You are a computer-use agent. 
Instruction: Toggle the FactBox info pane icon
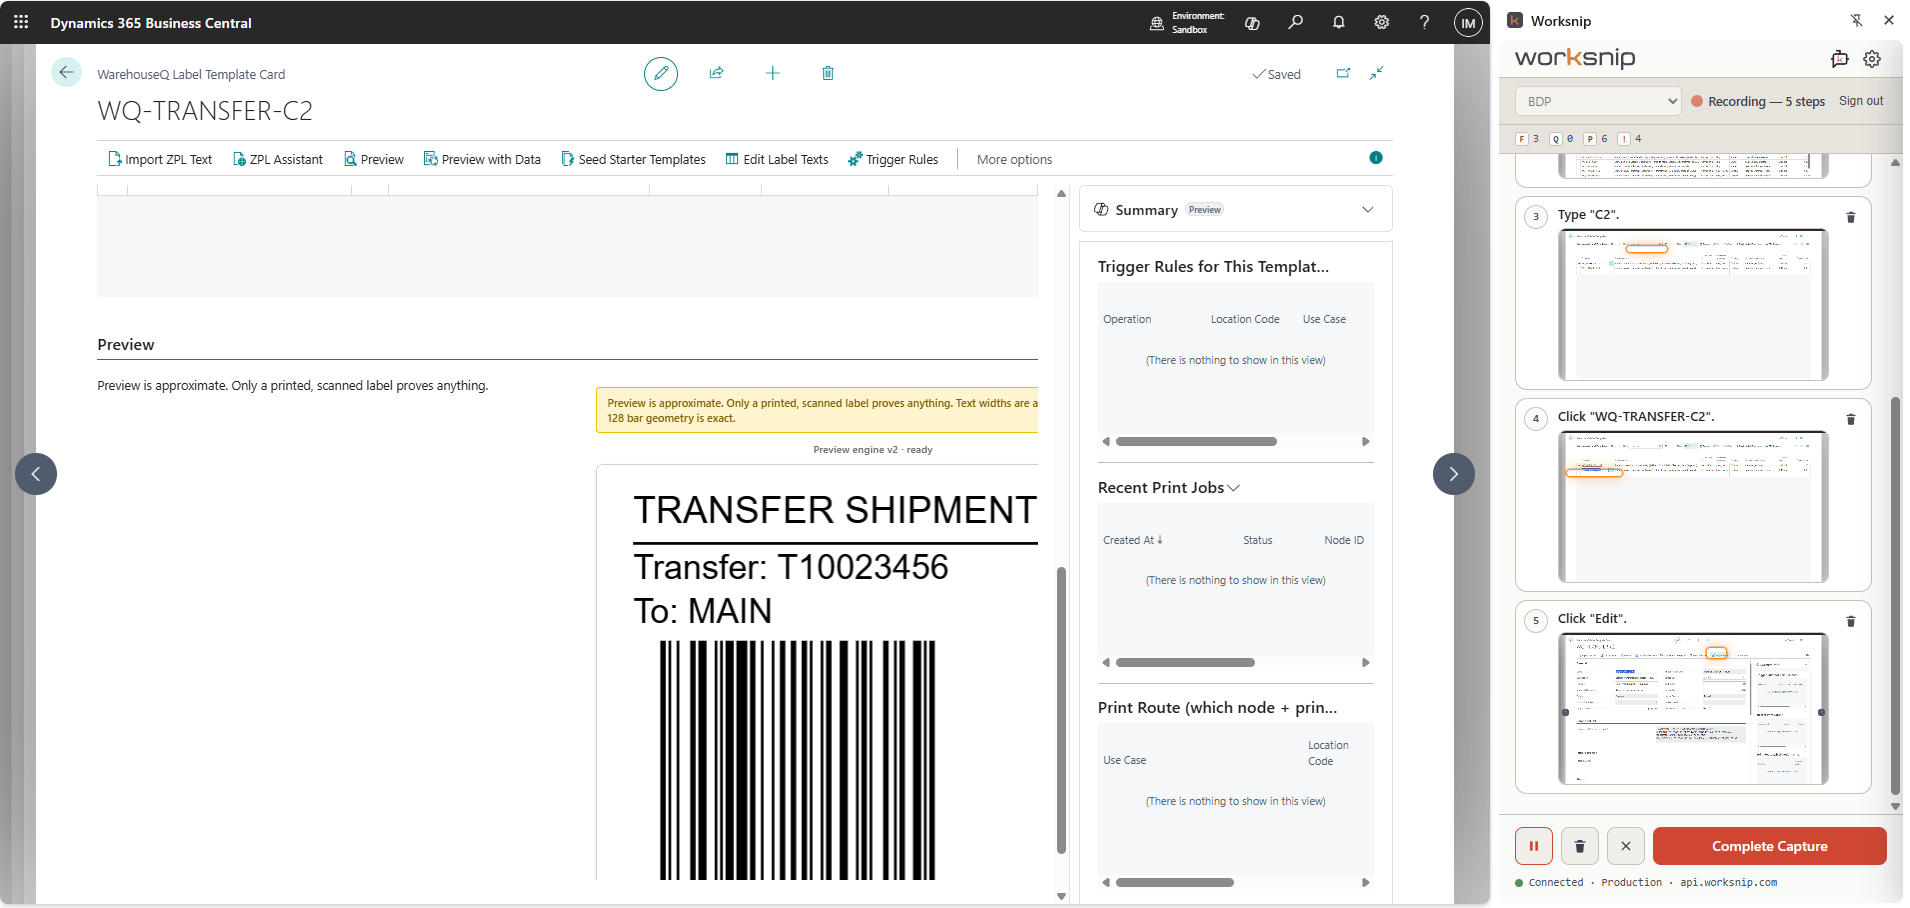coord(1376,158)
